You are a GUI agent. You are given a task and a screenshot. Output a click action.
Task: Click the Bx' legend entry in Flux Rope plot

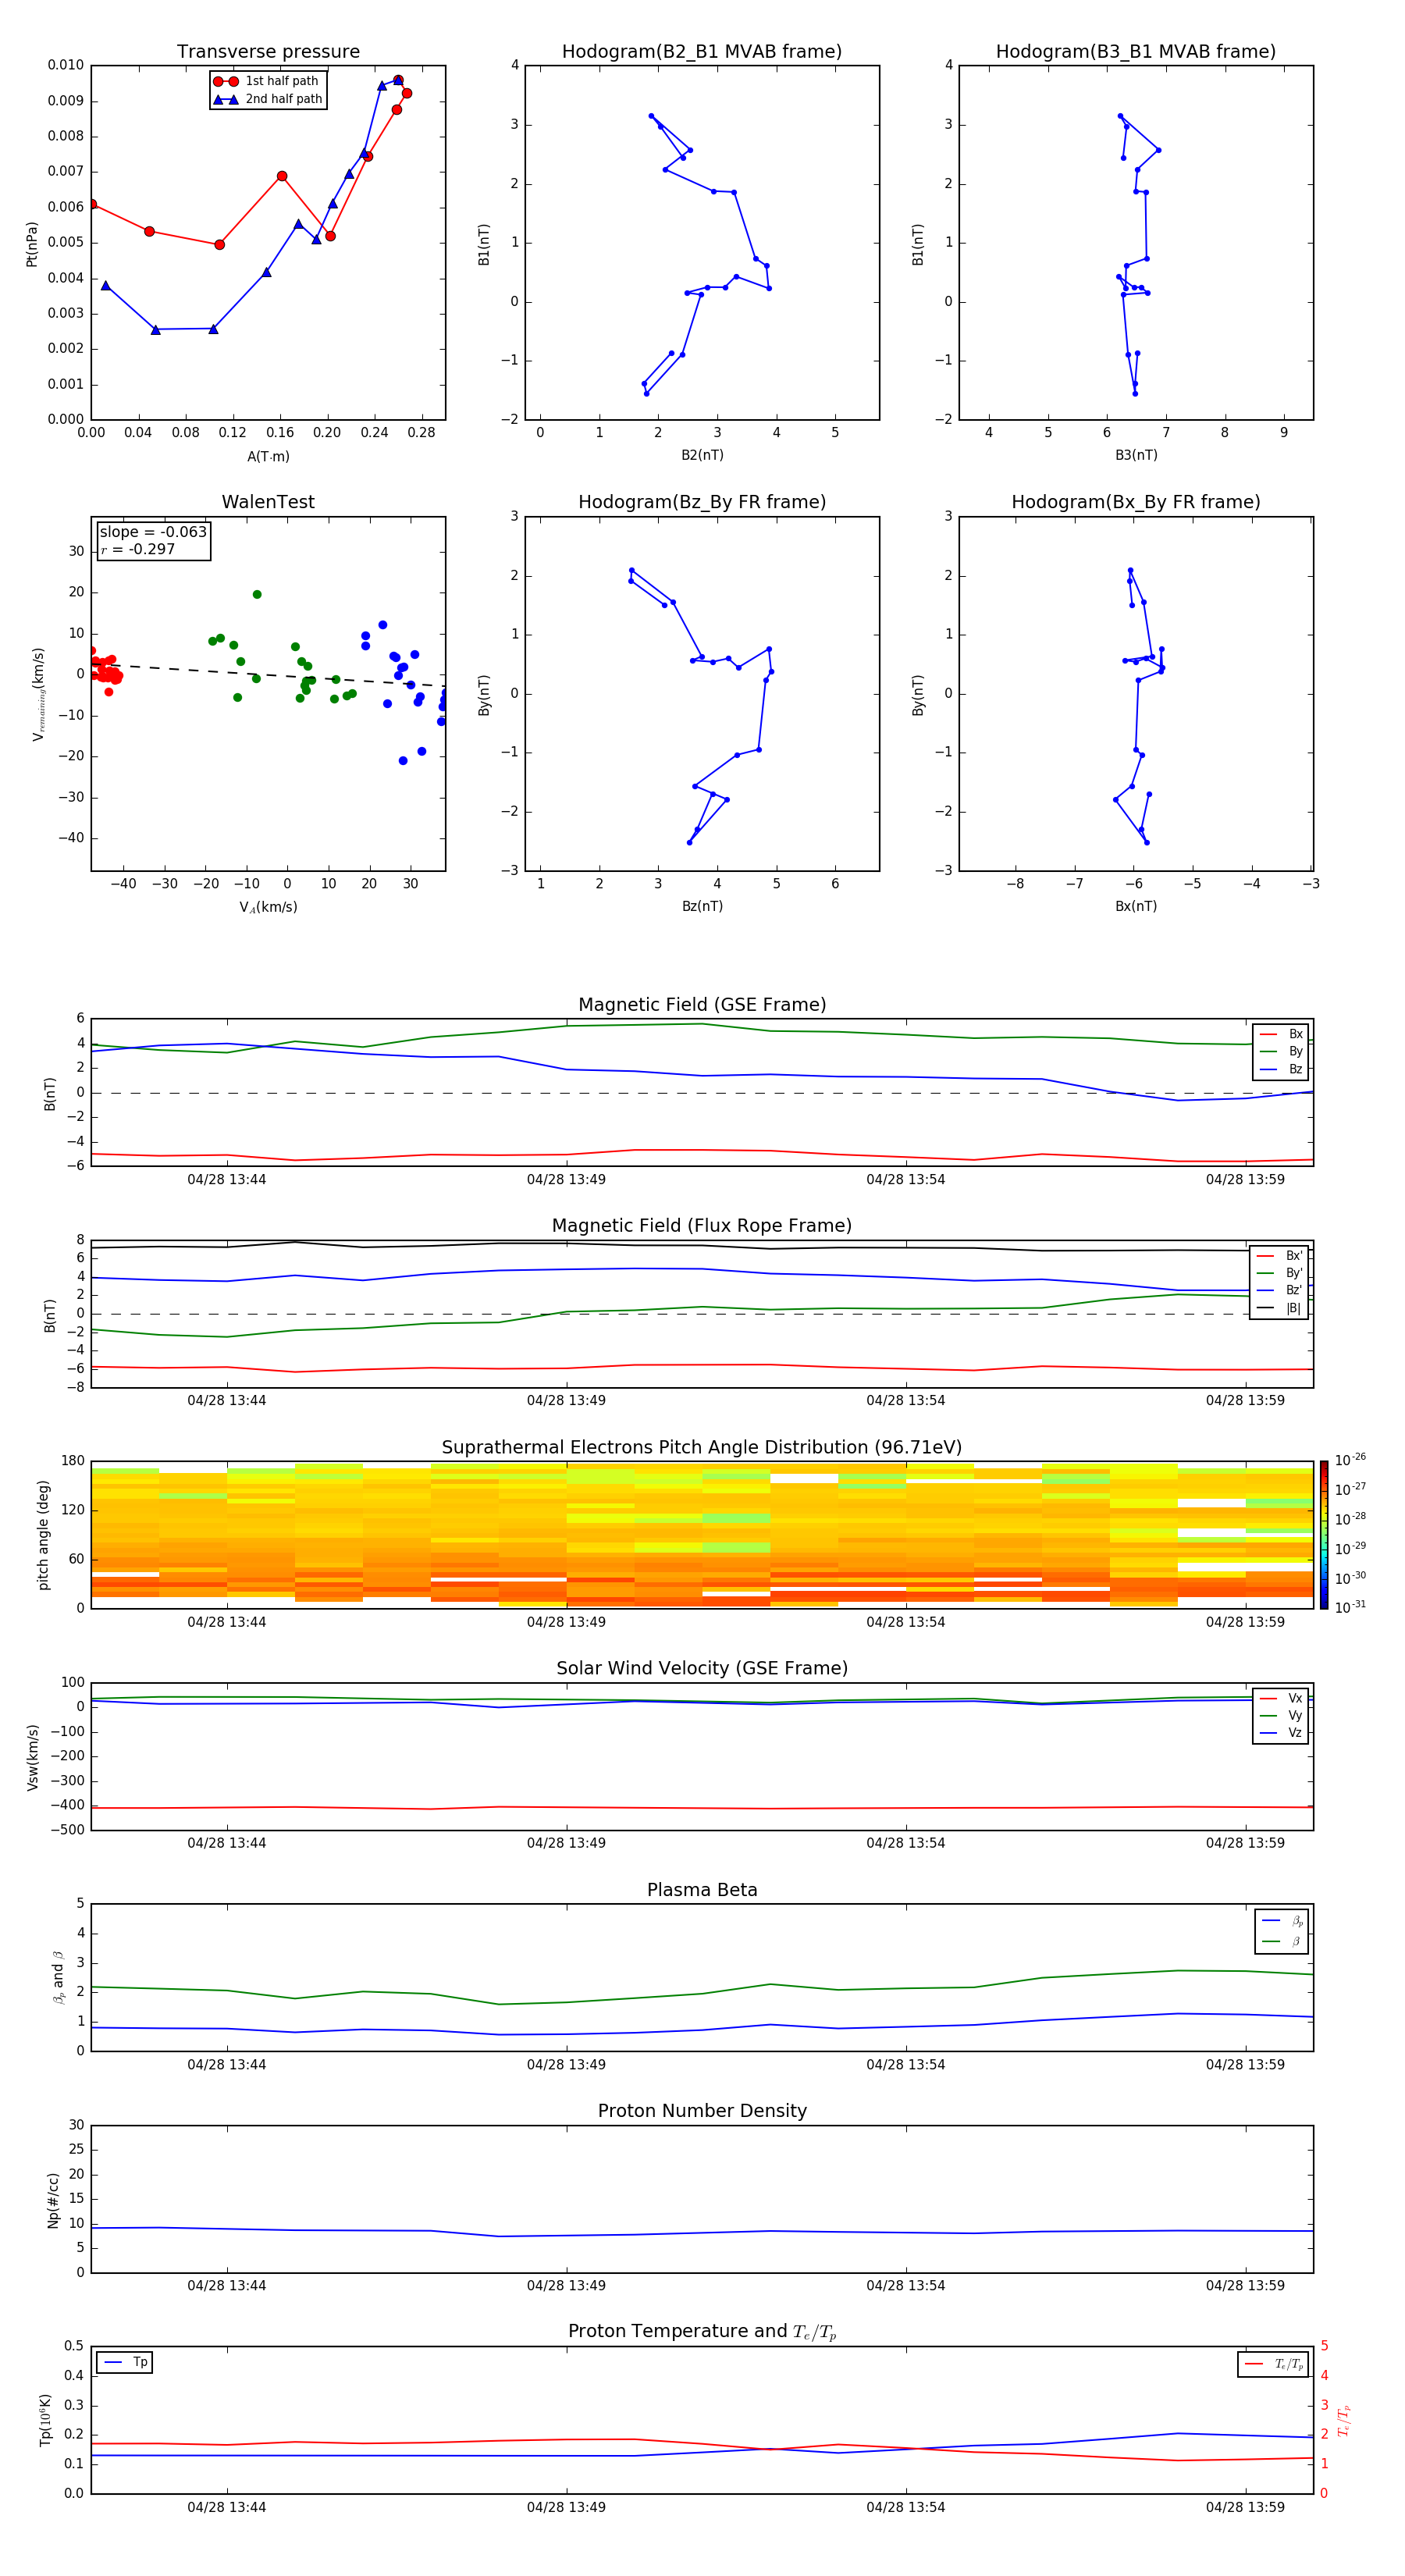click(x=1280, y=1256)
